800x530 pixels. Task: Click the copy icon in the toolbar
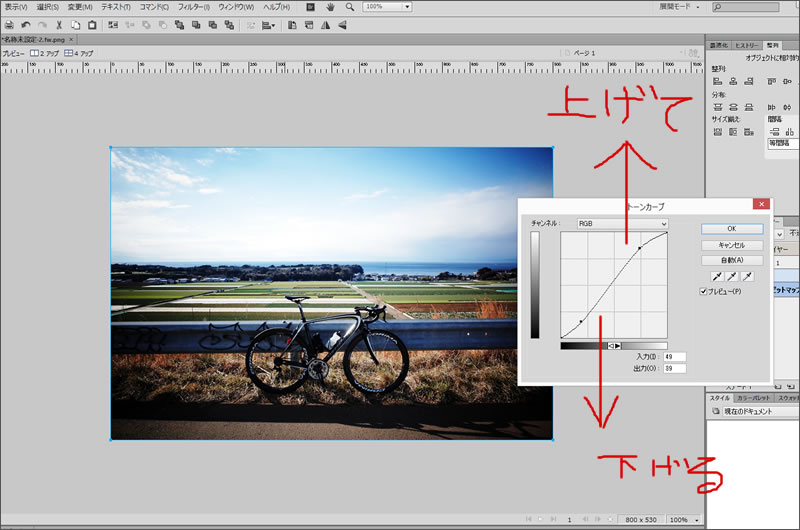pos(76,25)
